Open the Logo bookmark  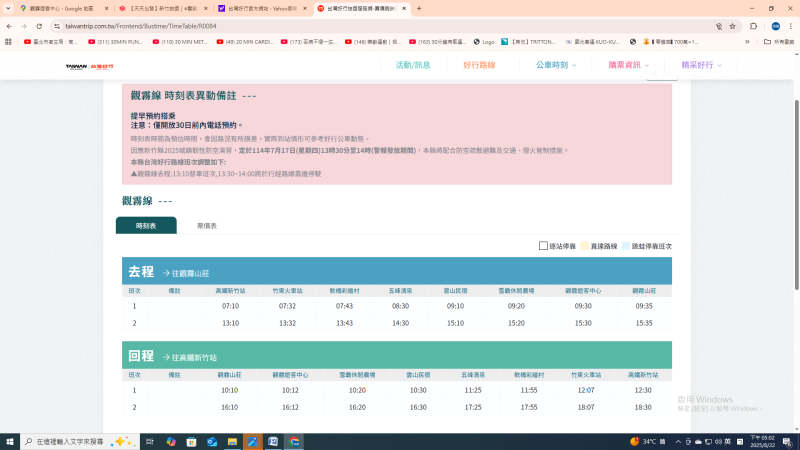coord(484,42)
